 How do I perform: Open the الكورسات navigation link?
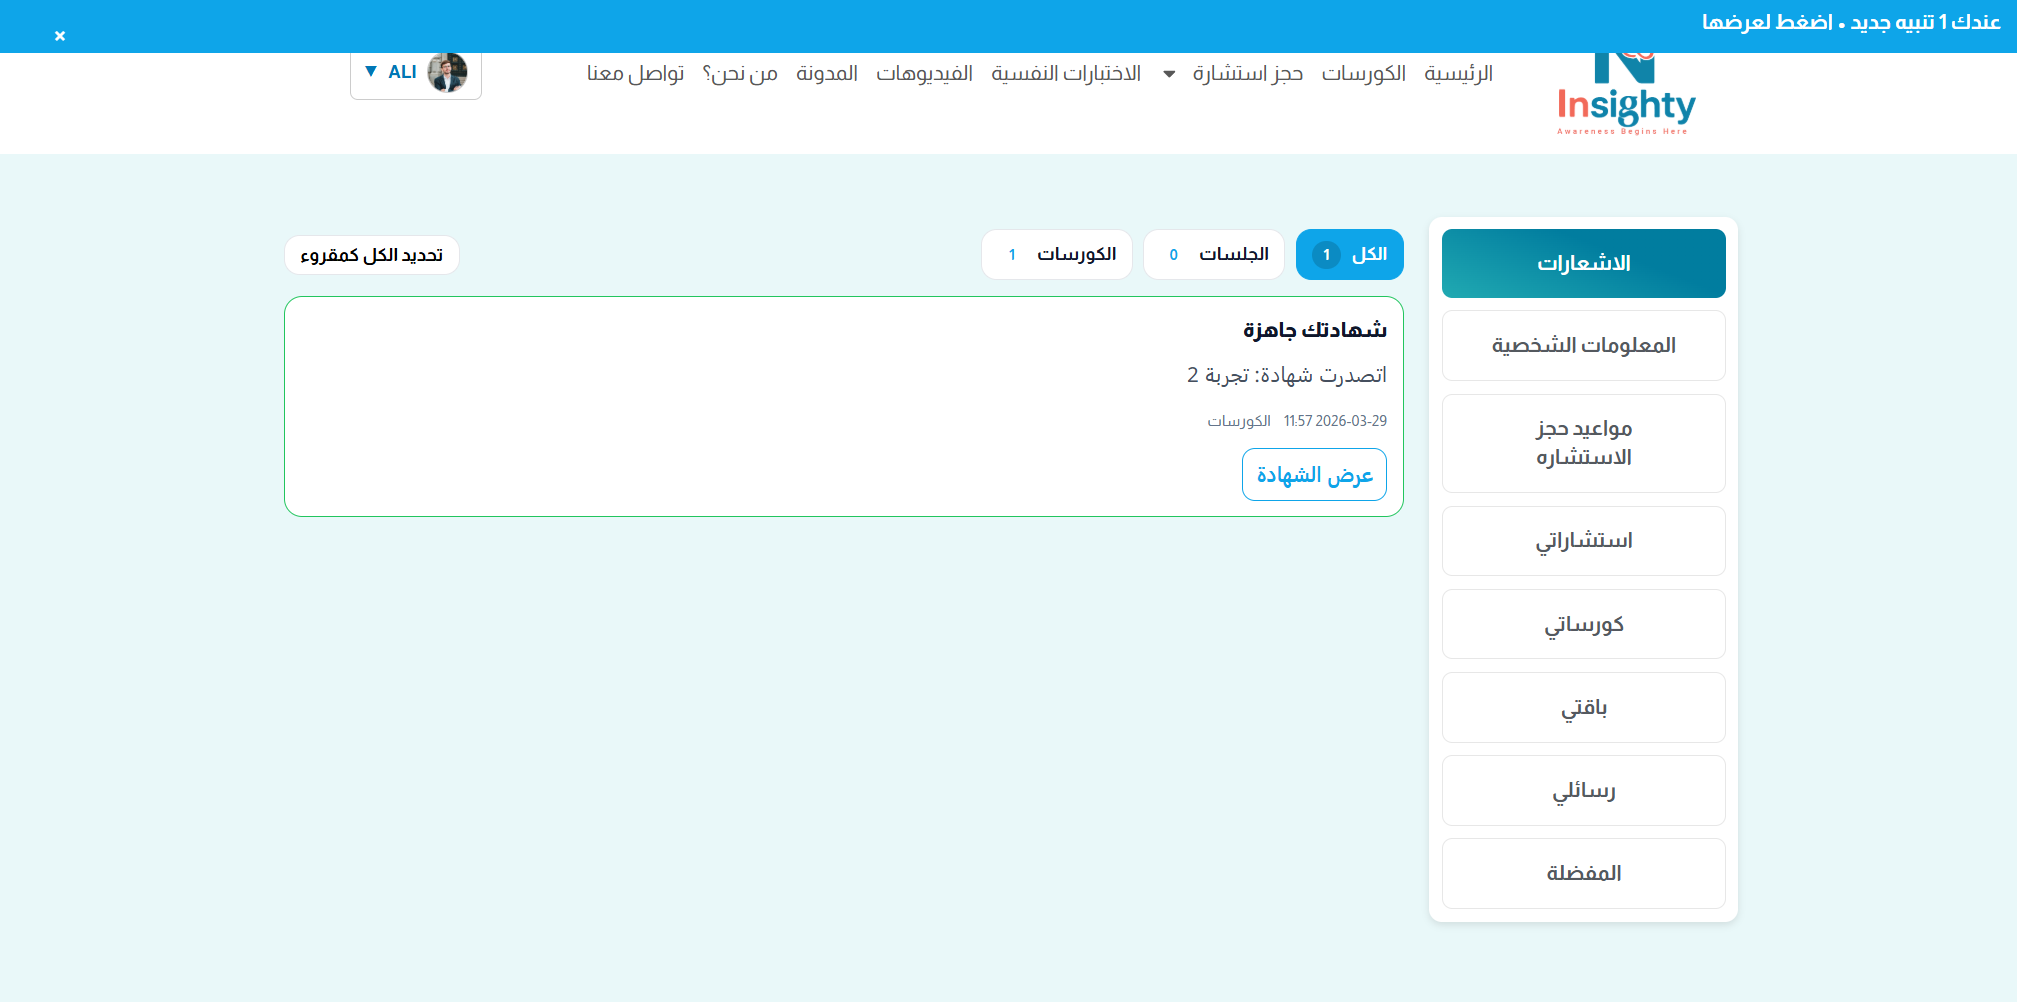point(1363,74)
